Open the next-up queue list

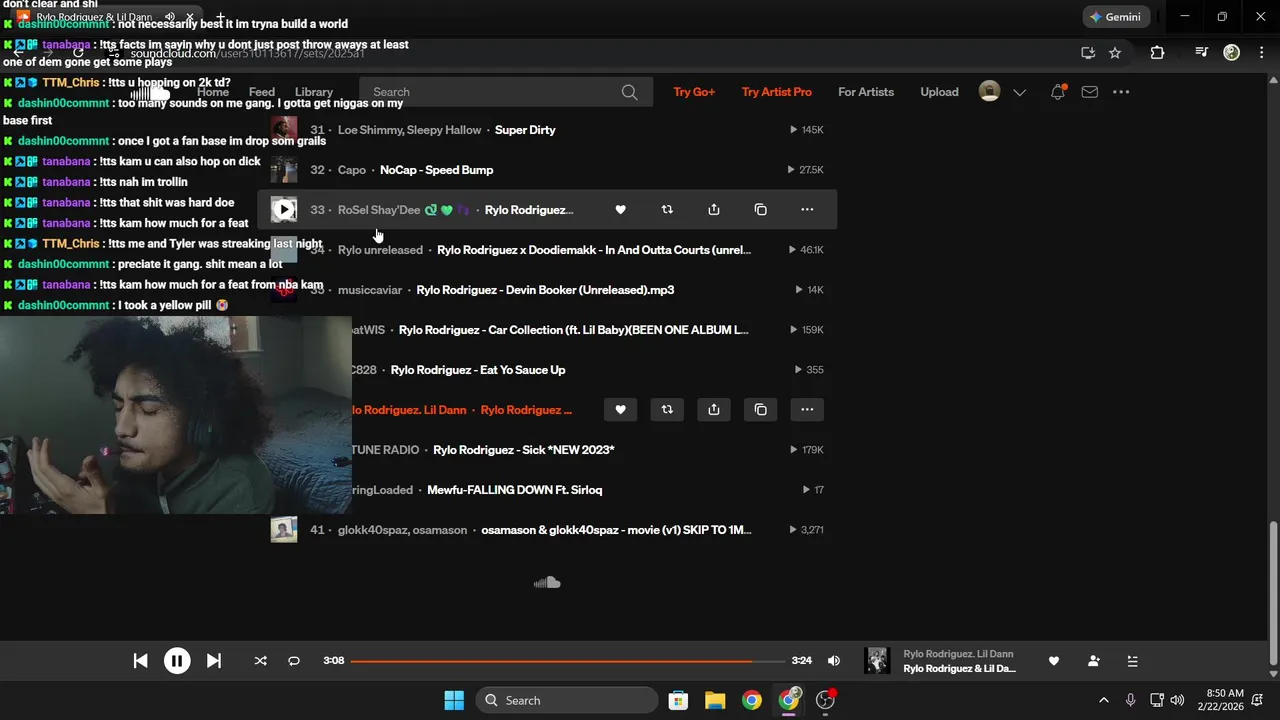(x=1132, y=661)
